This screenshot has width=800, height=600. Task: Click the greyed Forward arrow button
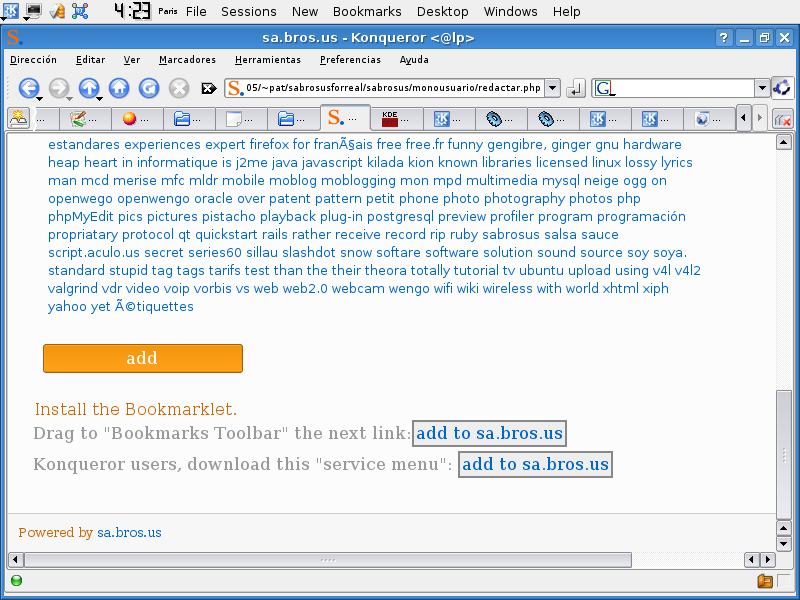click(59, 88)
